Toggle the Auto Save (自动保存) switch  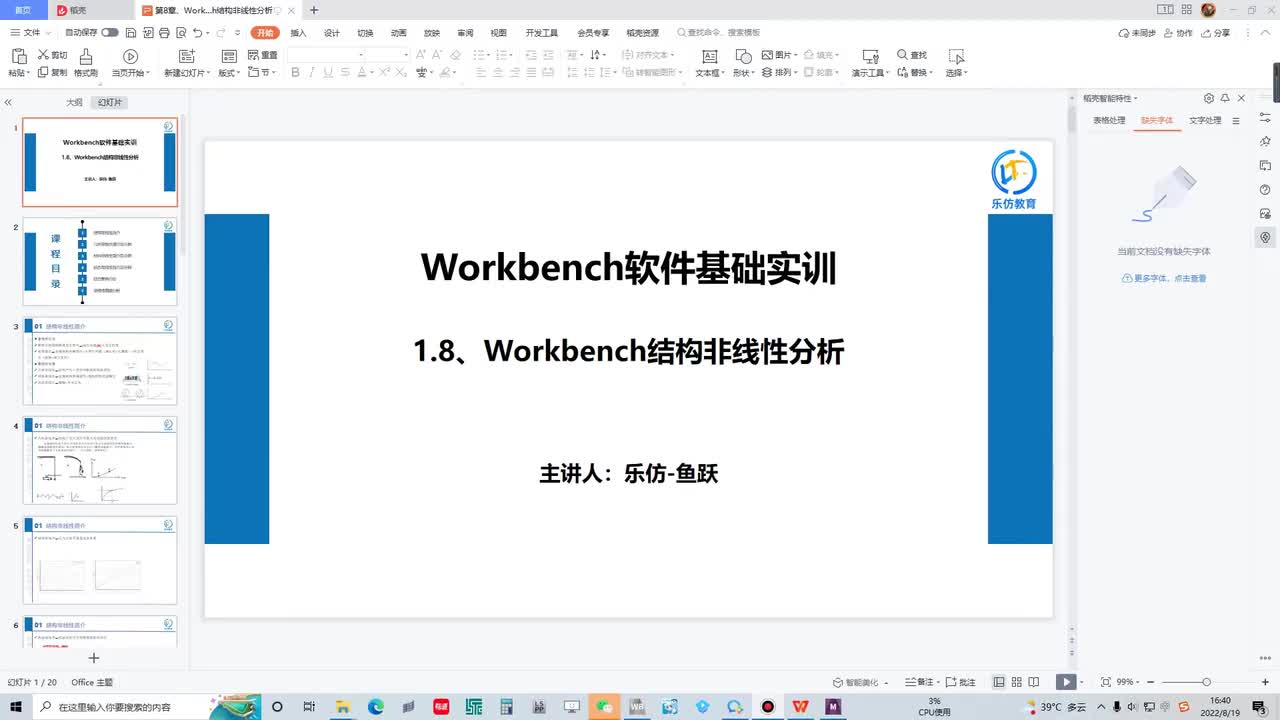pyautogui.click(x=109, y=33)
